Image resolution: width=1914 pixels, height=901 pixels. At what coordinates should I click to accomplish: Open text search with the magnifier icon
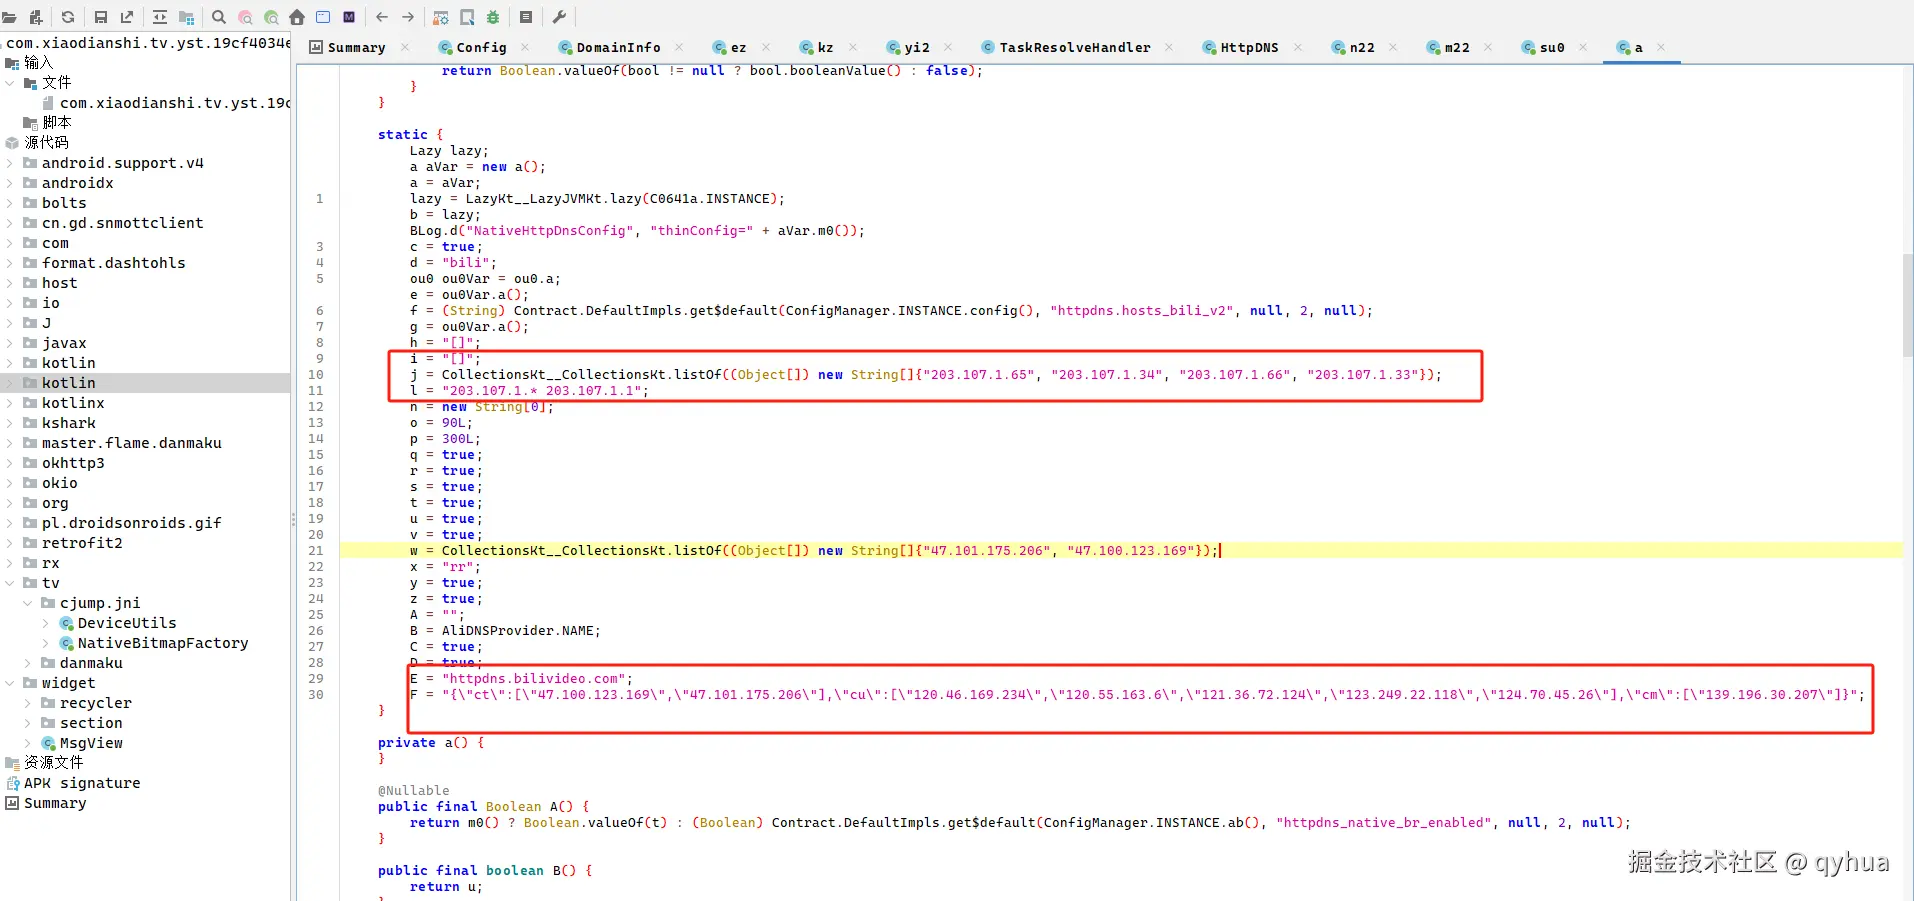(219, 17)
